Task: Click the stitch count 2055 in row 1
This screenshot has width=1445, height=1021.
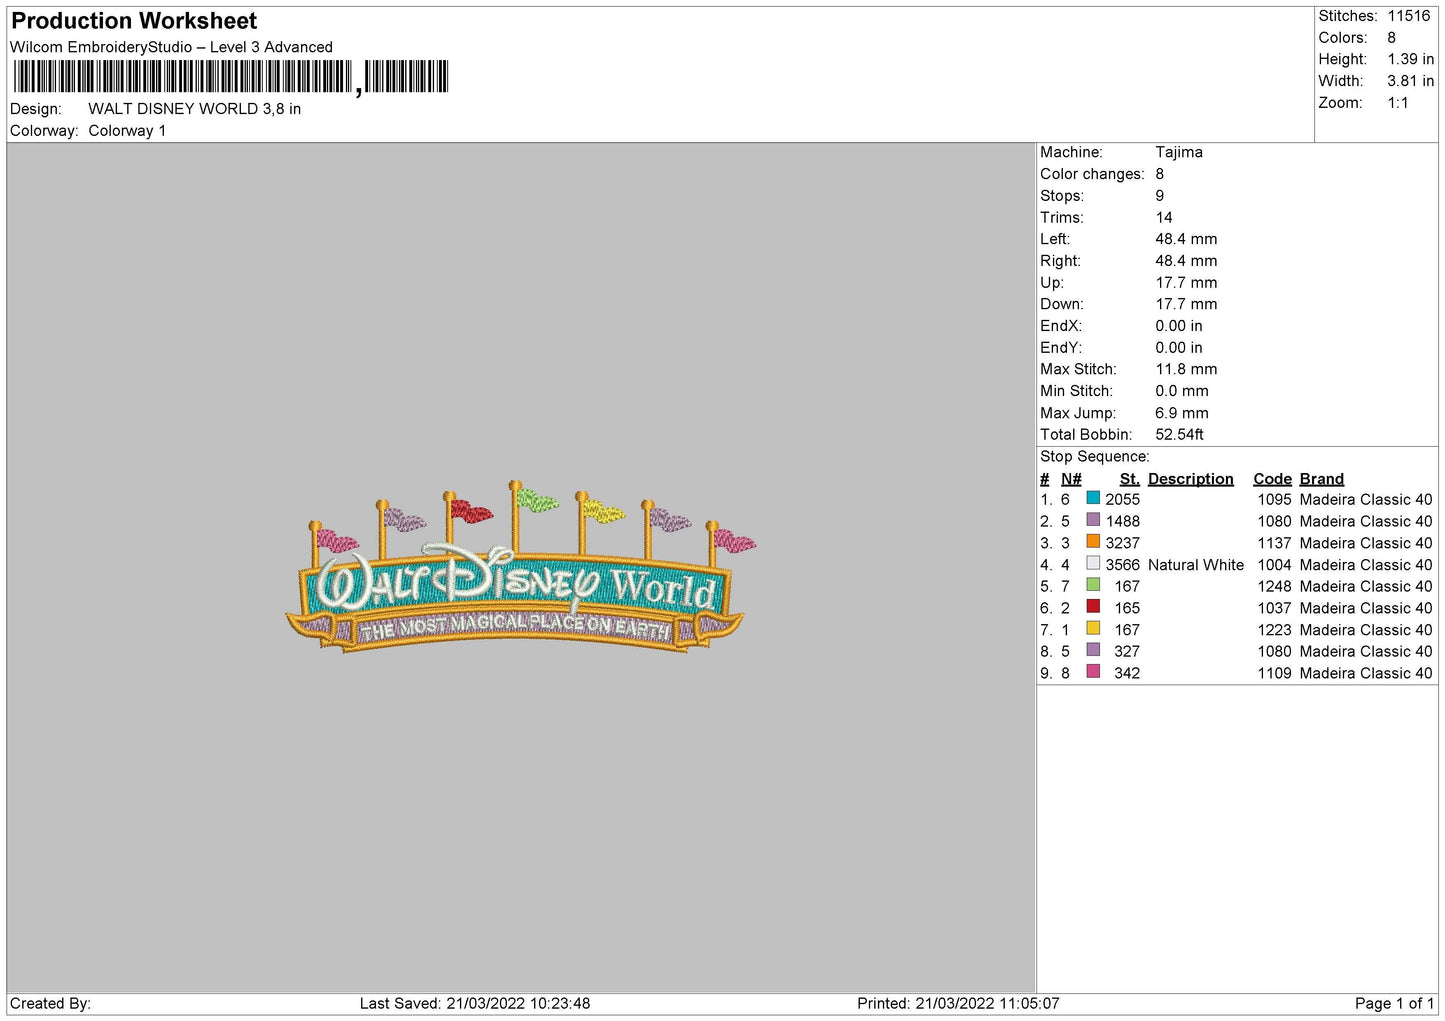Action: pos(1122,499)
